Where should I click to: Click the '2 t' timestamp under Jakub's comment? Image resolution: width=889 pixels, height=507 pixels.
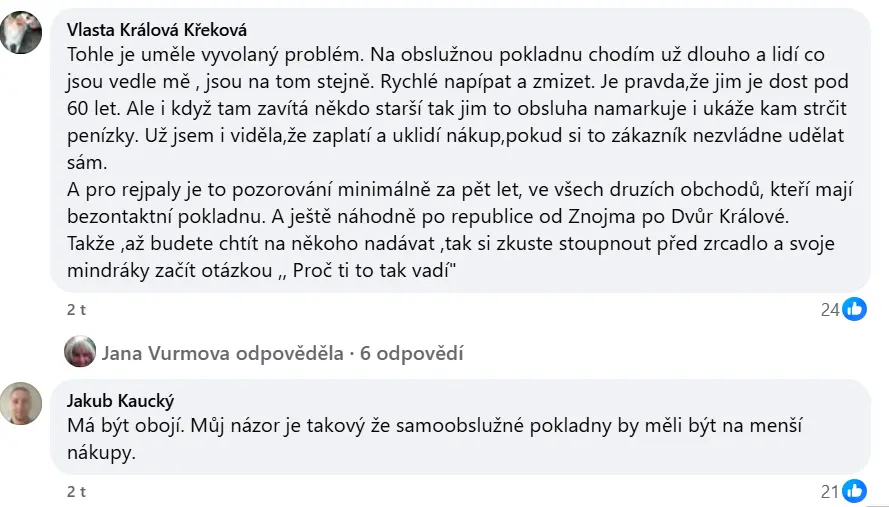click(x=76, y=491)
